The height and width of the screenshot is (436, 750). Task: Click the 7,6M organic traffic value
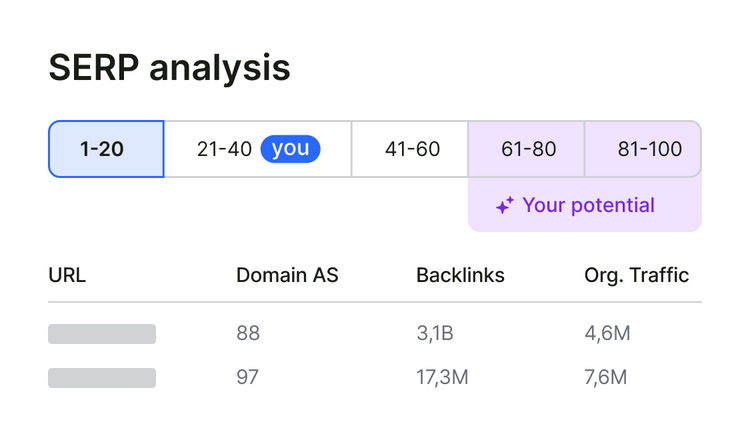click(606, 377)
